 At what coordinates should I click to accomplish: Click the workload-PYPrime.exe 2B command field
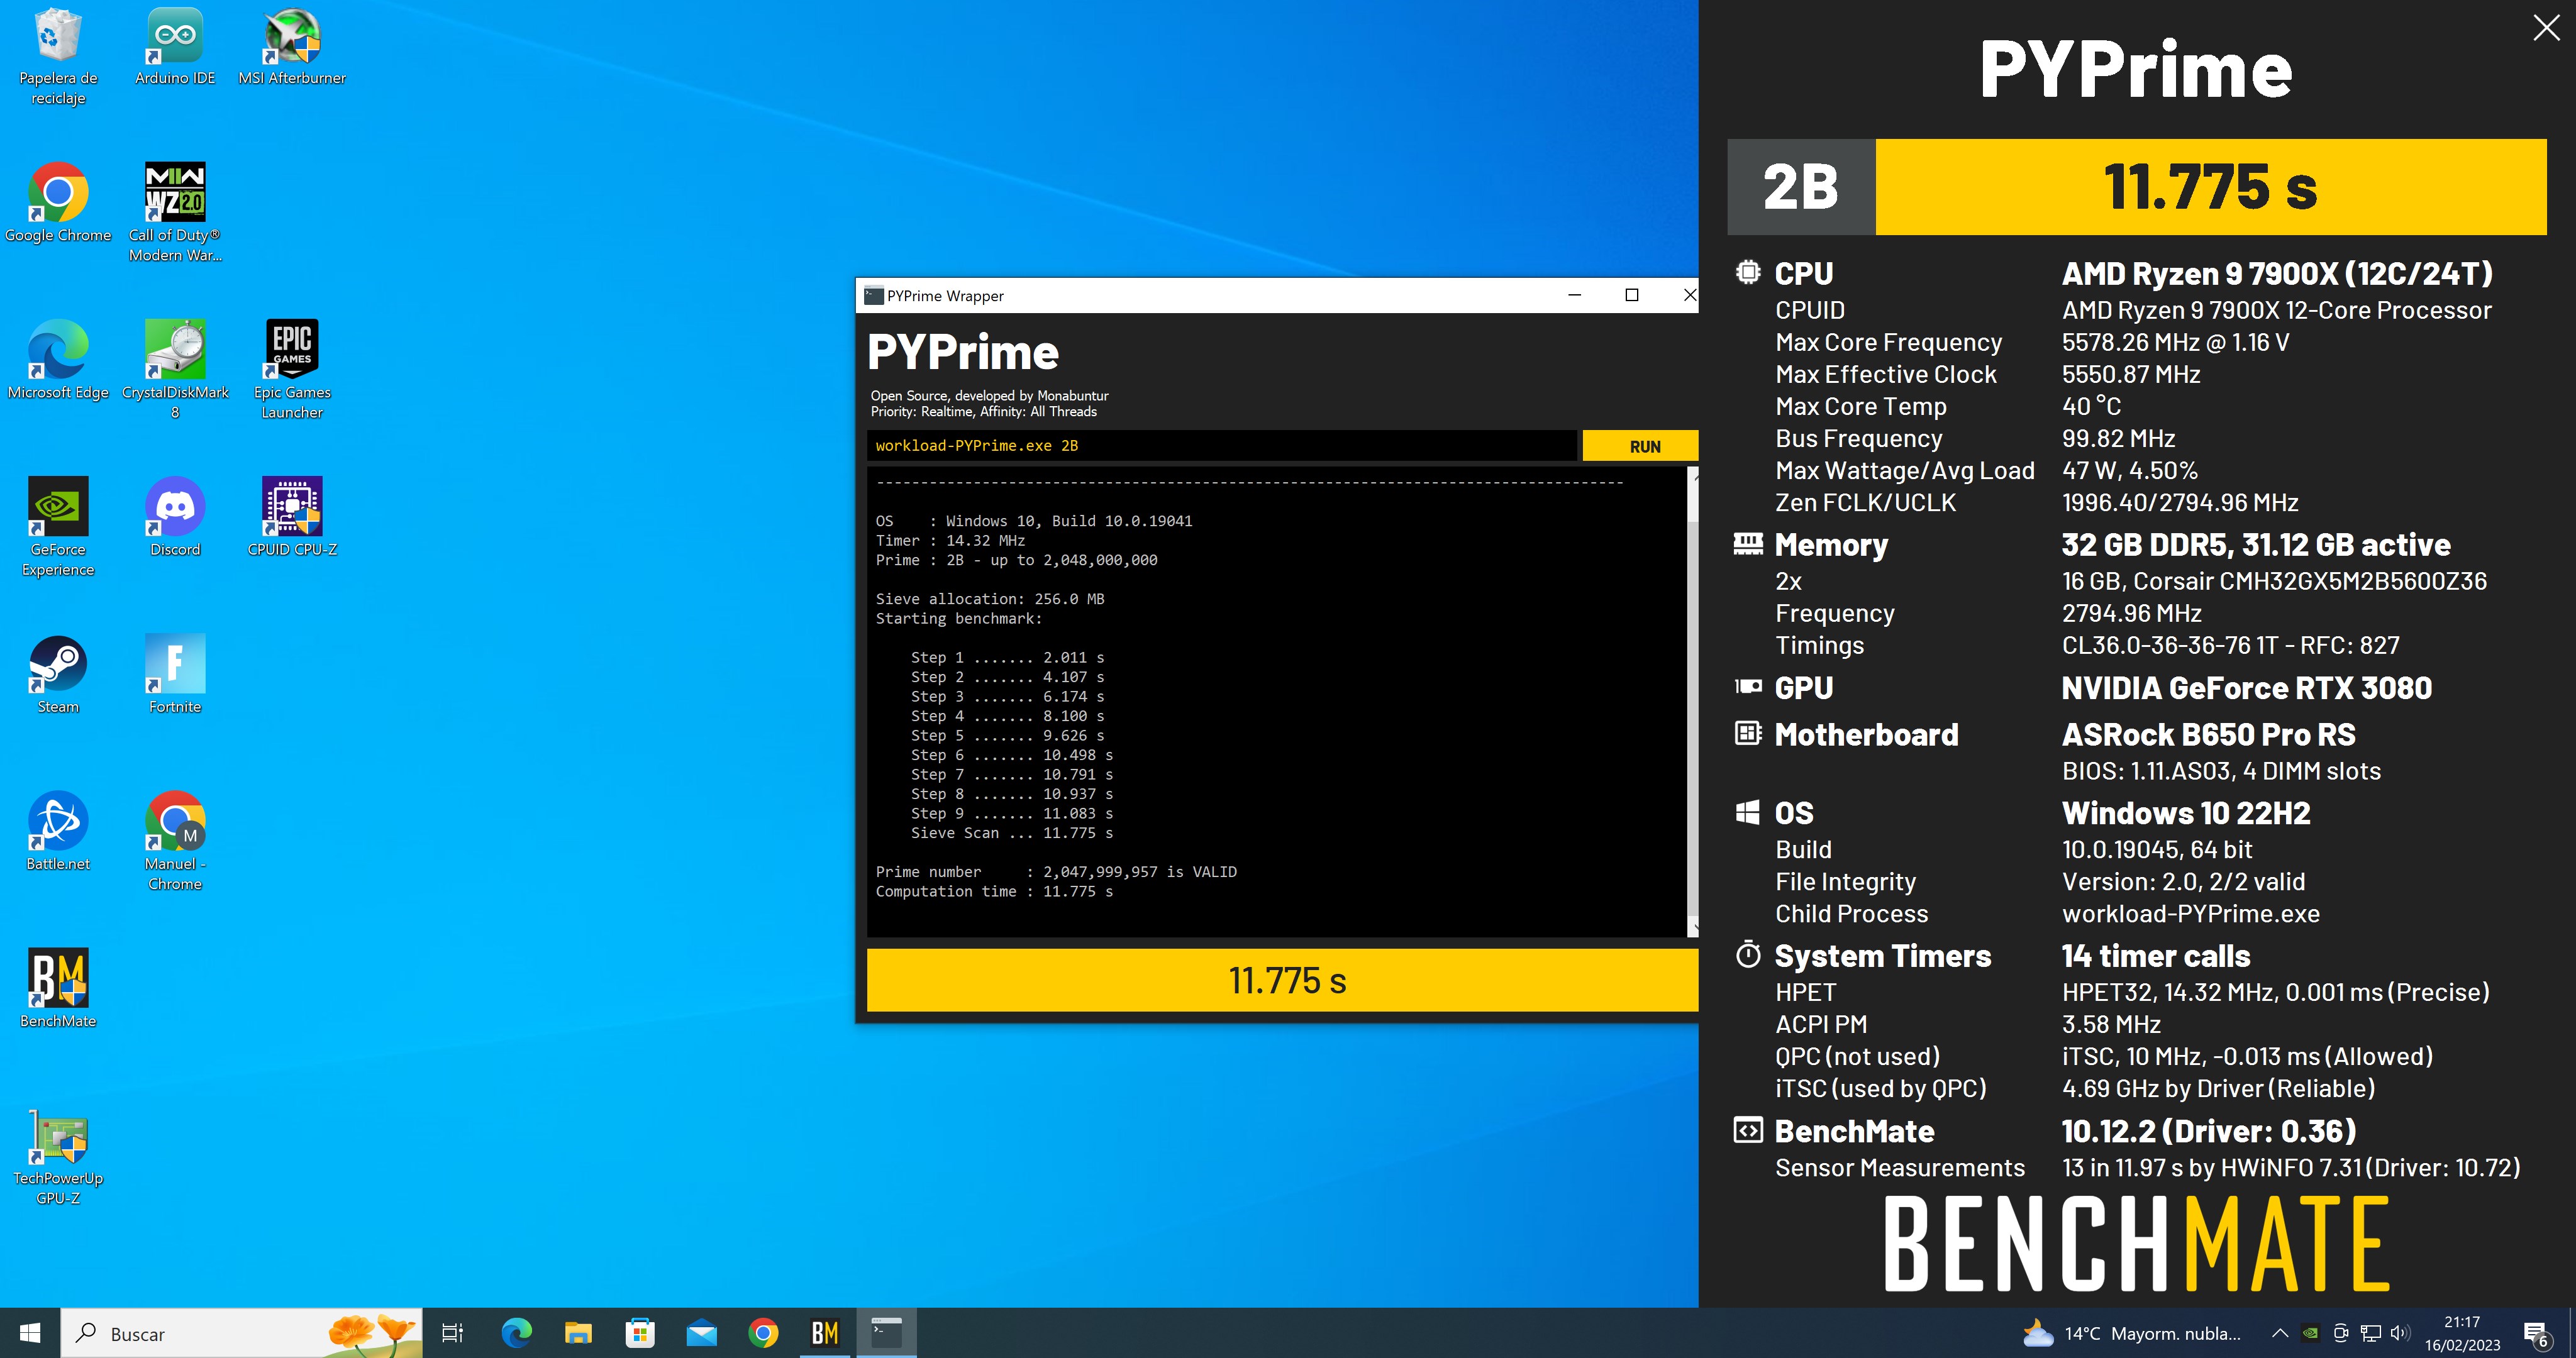(1221, 446)
